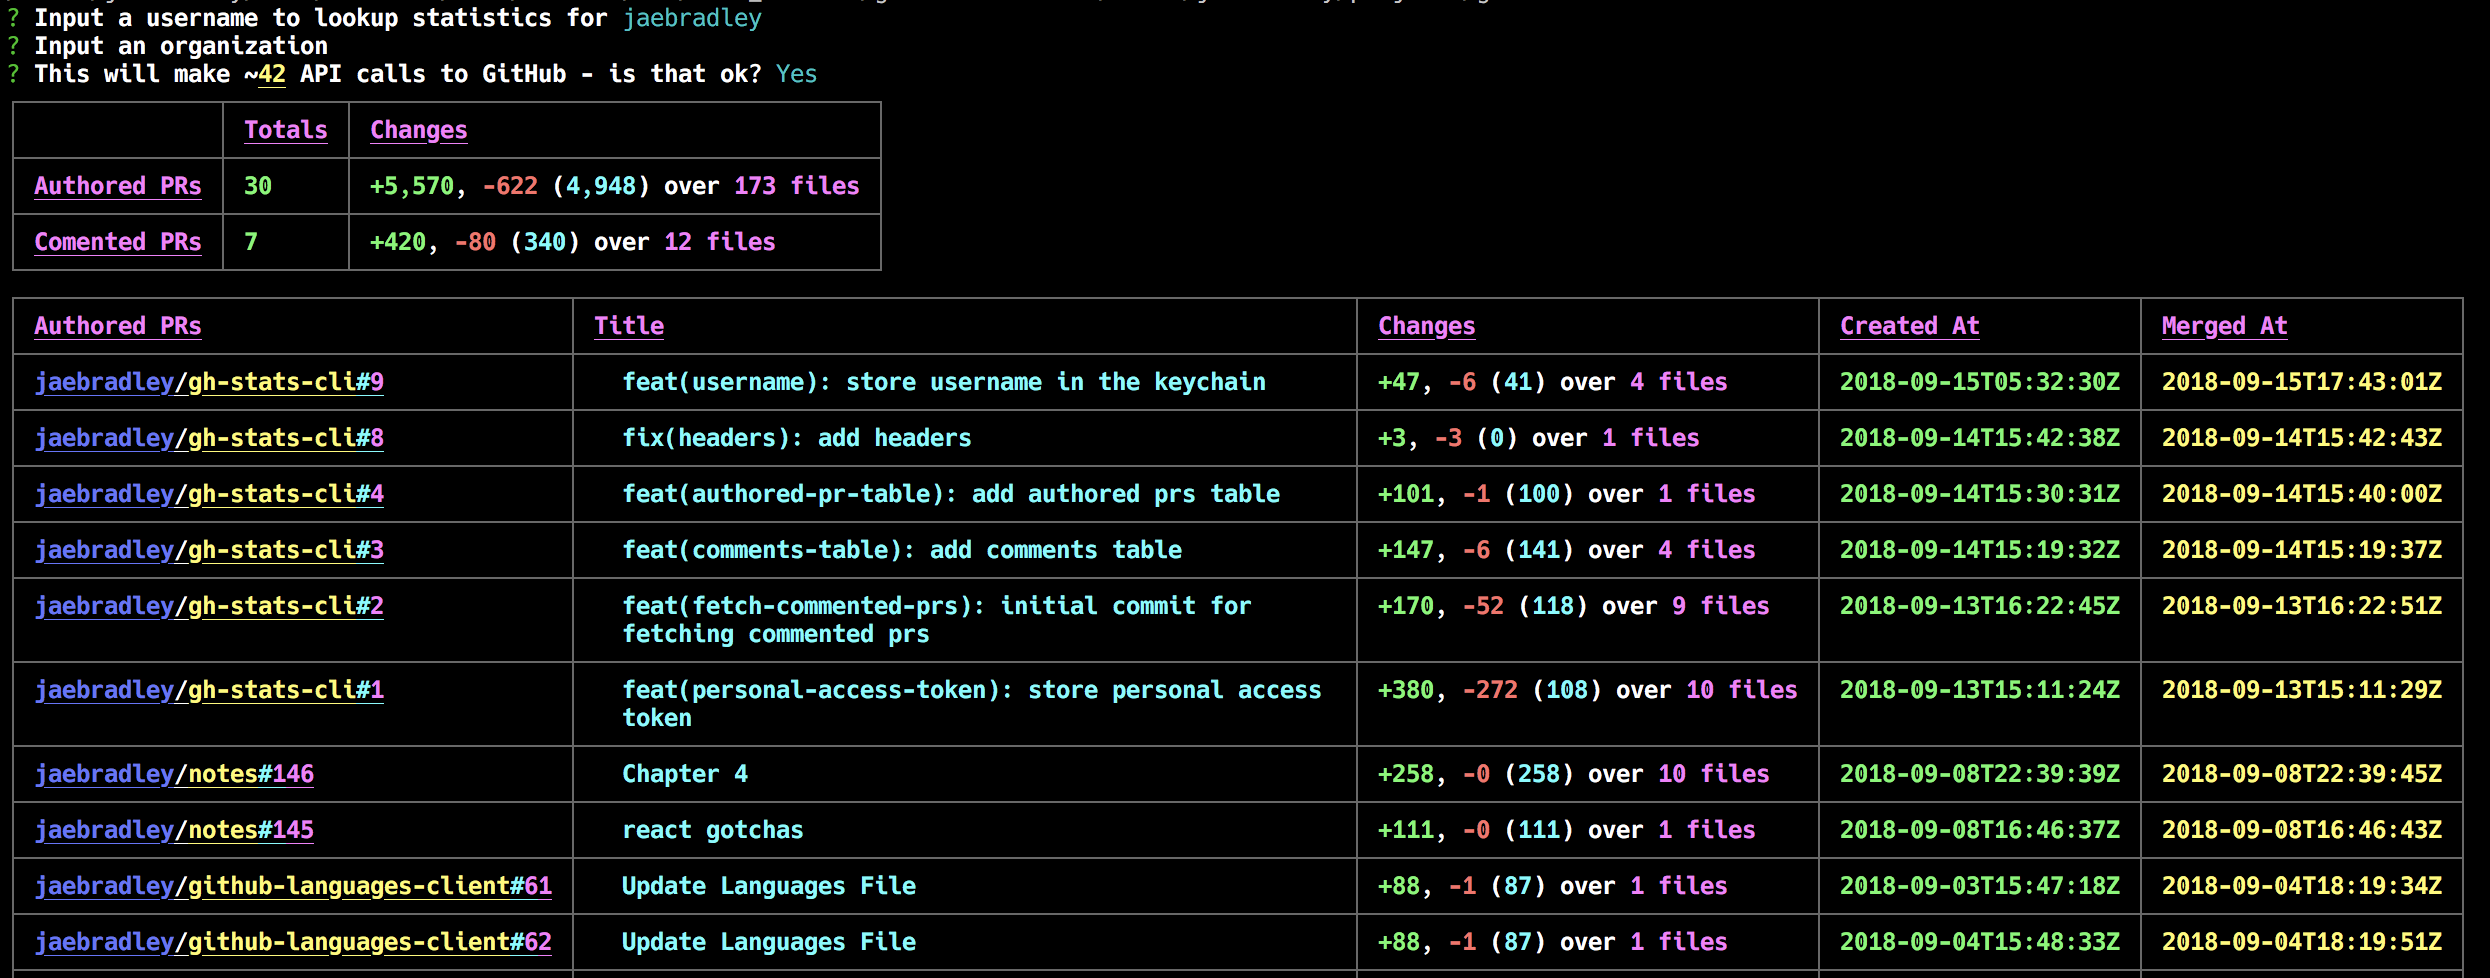Click the authored total value 30

(x=258, y=186)
